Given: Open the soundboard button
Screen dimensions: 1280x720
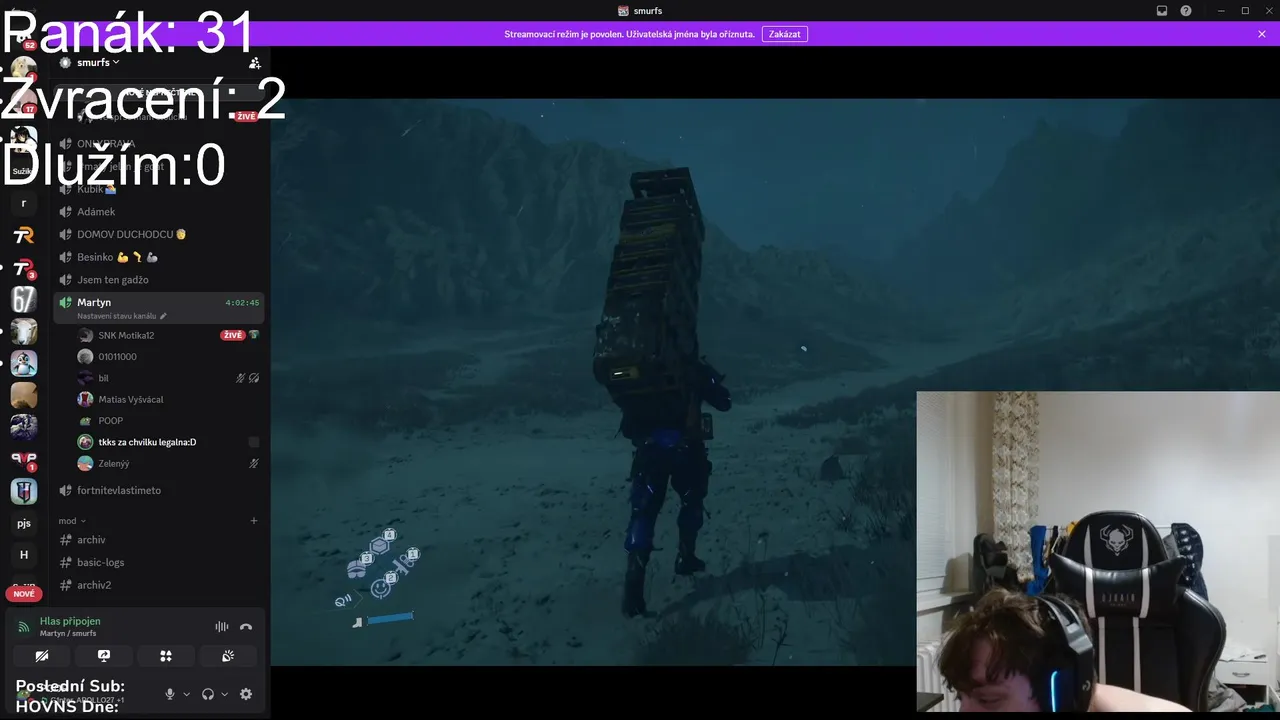Looking at the screenshot, I should pyautogui.click(x=228, y=656).
